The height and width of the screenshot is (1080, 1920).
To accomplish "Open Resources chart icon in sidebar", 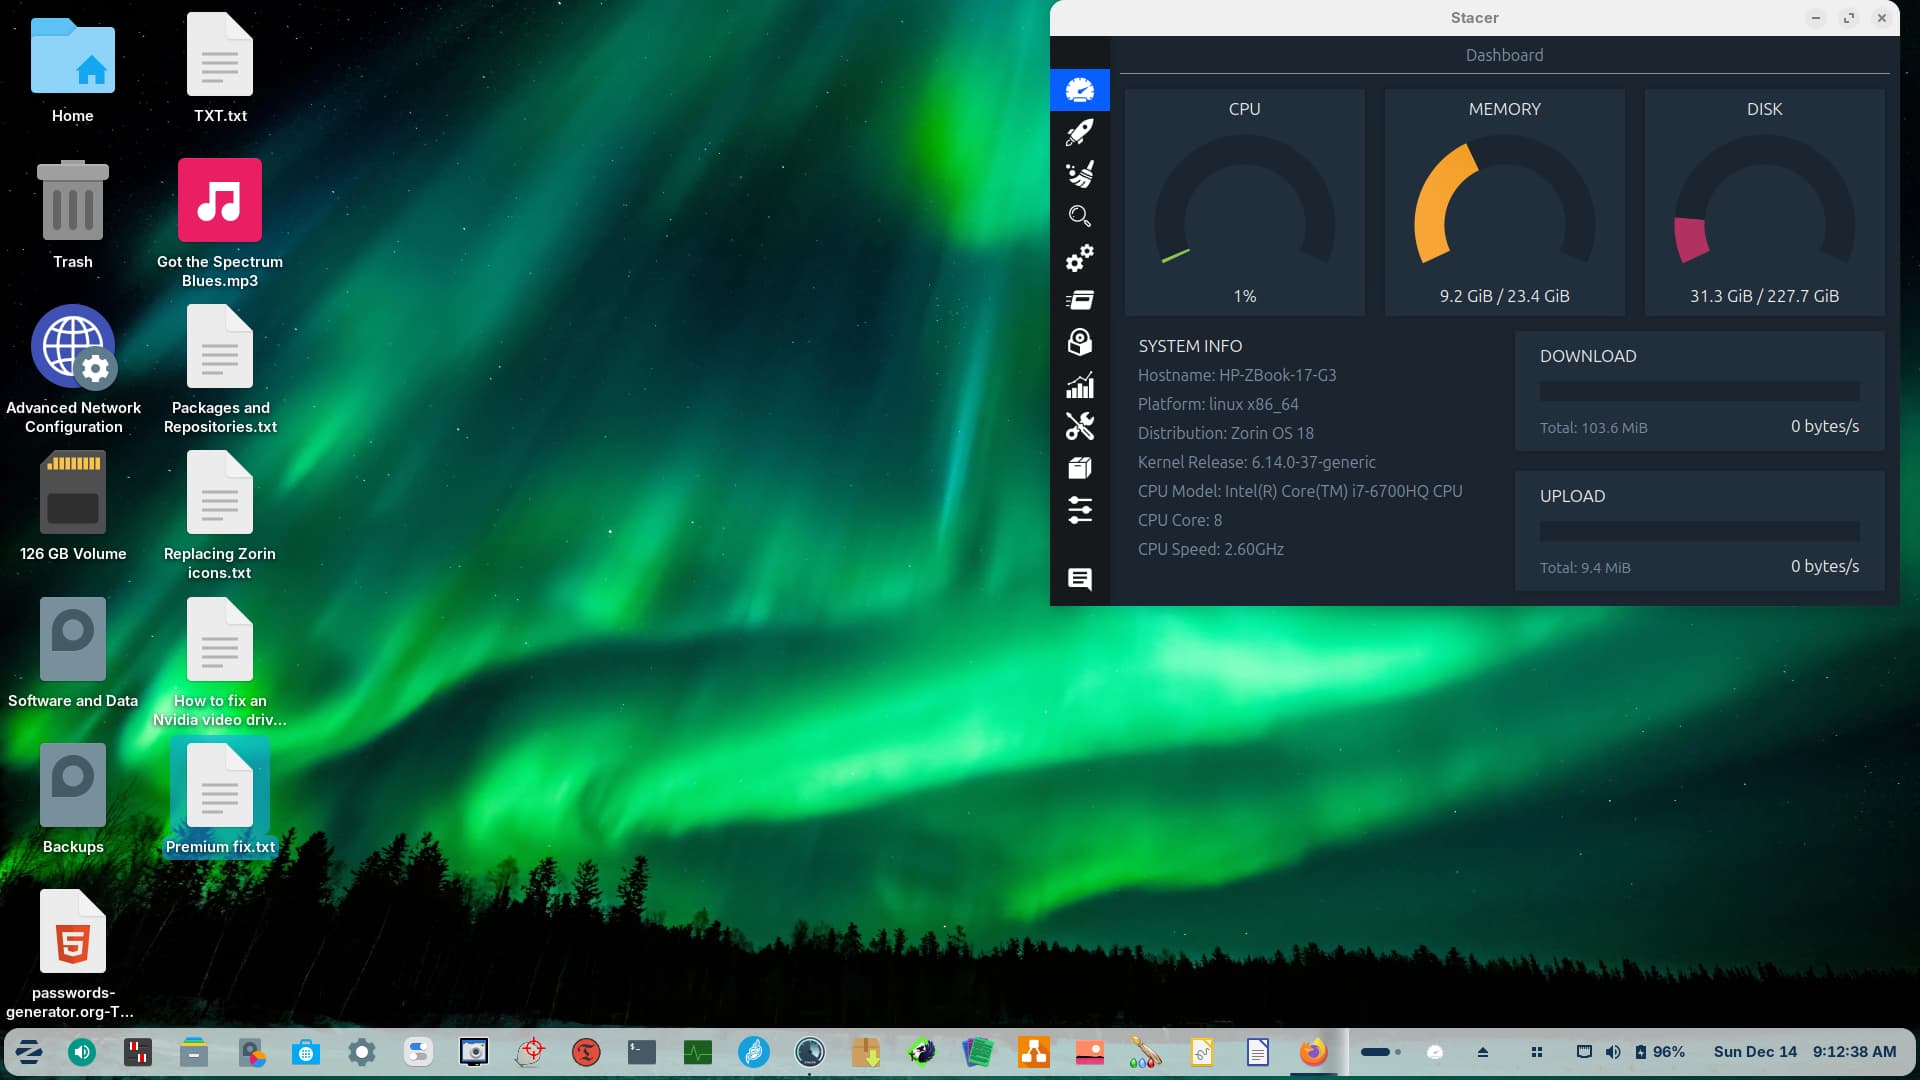I will coord(1079,385).
